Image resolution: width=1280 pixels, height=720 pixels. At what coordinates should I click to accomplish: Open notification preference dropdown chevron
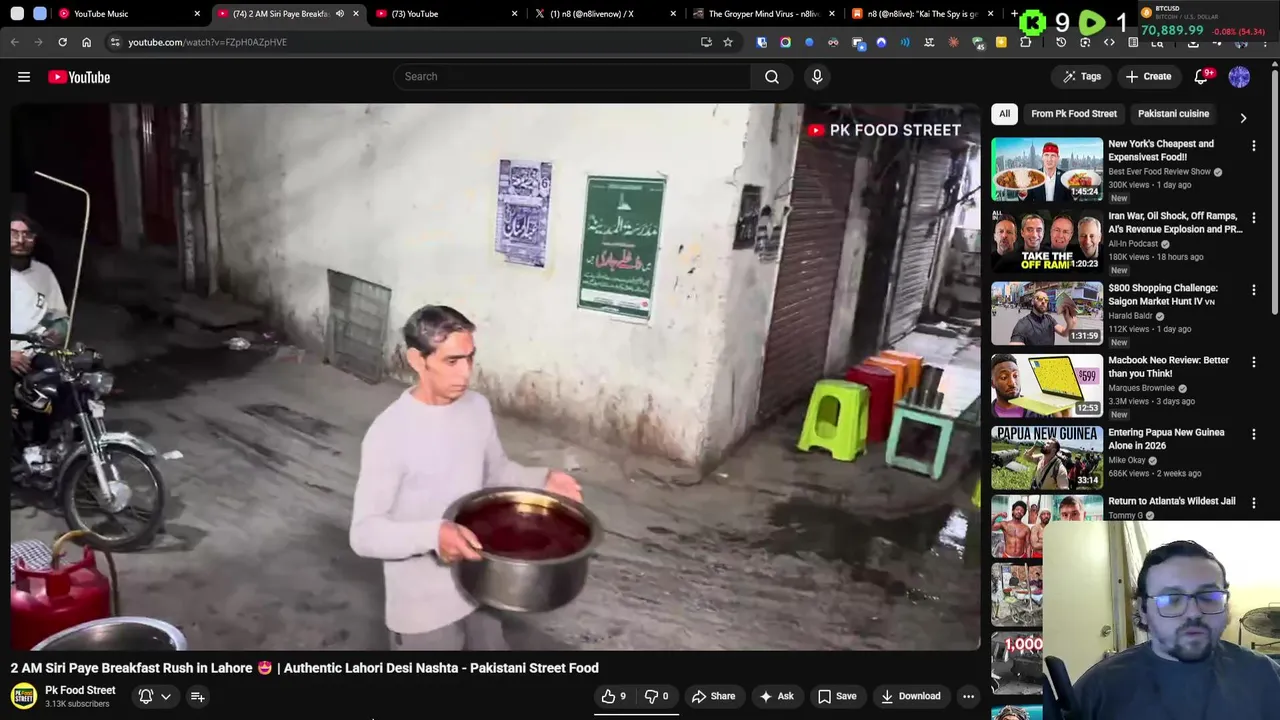click(166, 696)
